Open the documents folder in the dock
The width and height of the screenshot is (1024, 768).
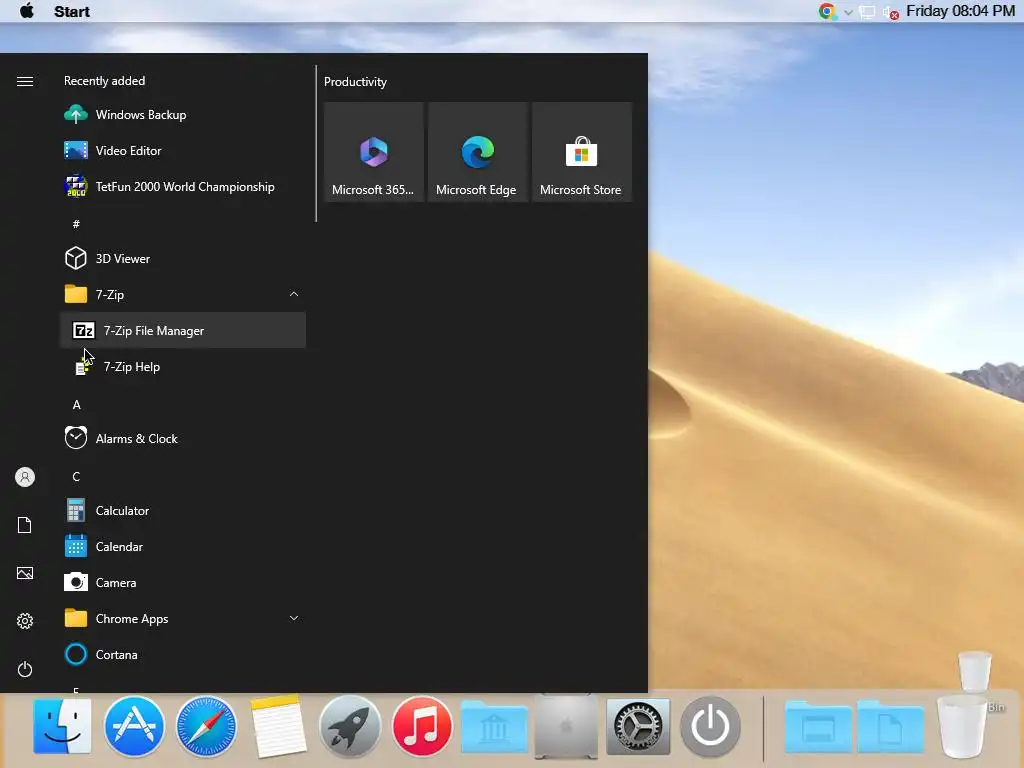coord(890,727)
